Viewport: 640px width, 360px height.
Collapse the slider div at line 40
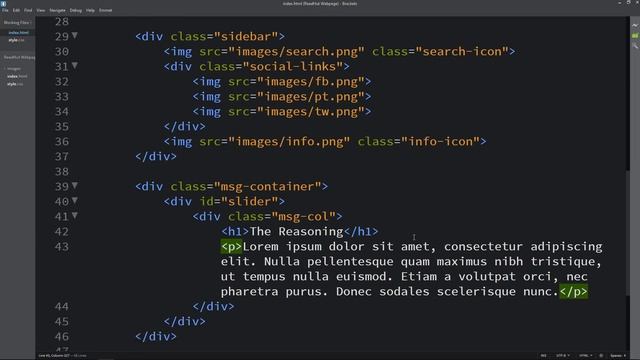75,201
